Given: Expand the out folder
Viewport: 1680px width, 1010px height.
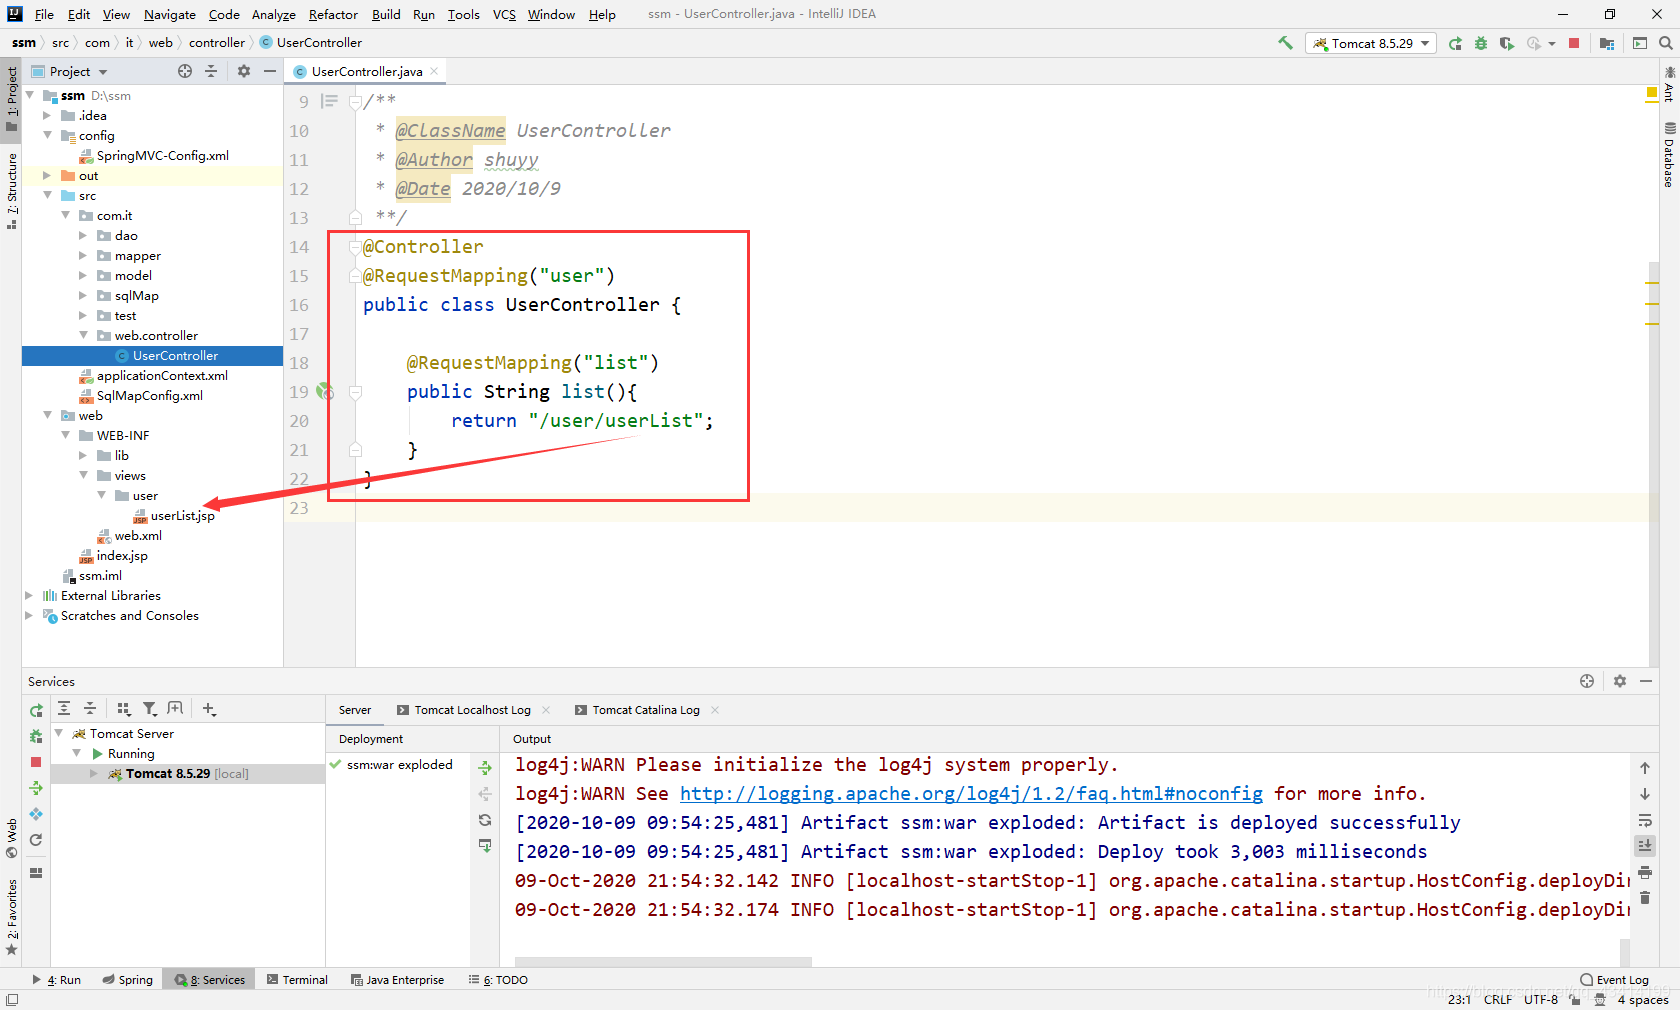Looking at the screenshot, I should pos(47,175).
